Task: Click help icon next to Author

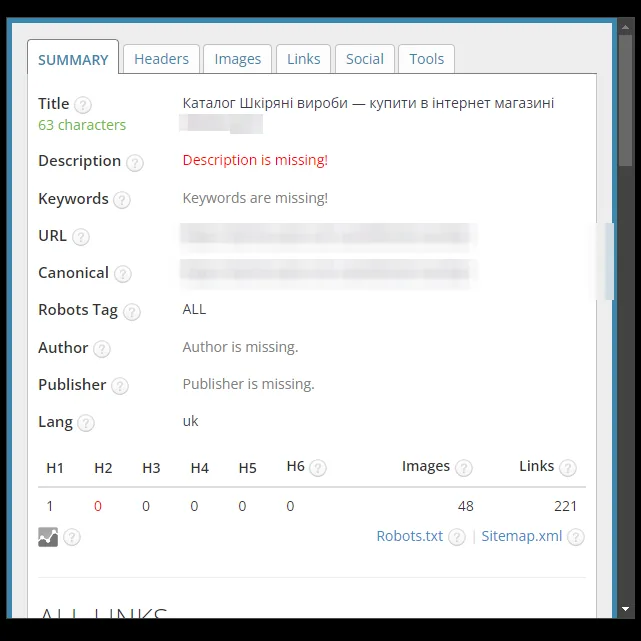Action: [x=102, y=349]
